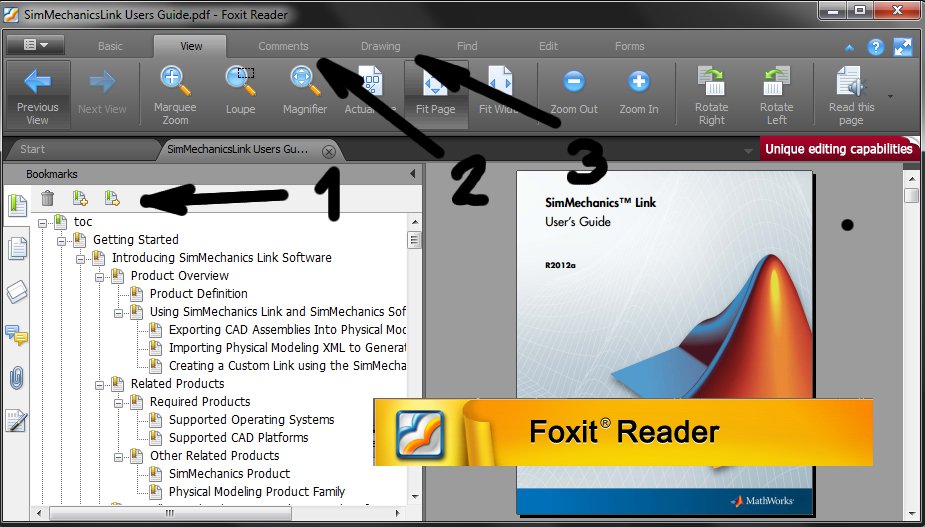Switch to the Drawing ribbon tab
This screenshot has width=925, height=527.
tap(381, 46)
